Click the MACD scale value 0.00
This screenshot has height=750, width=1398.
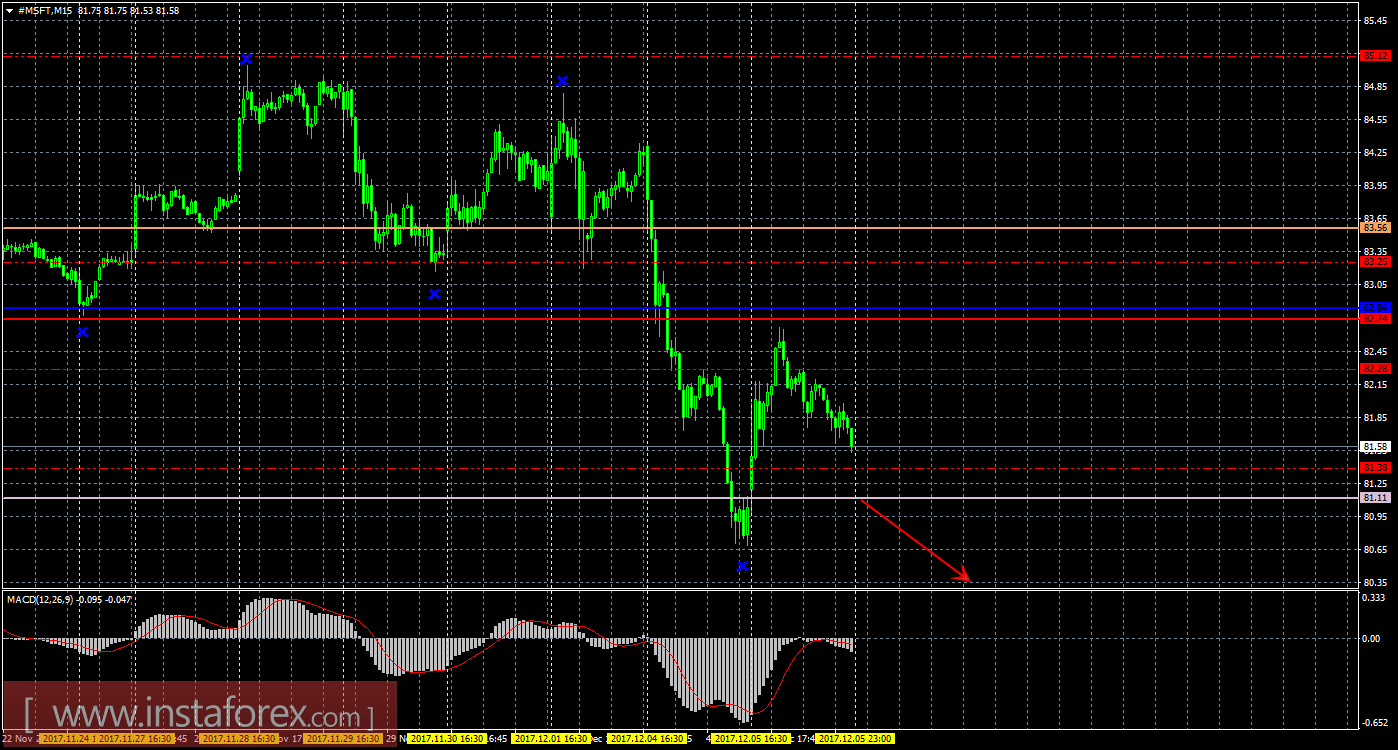coord(1372,638)
